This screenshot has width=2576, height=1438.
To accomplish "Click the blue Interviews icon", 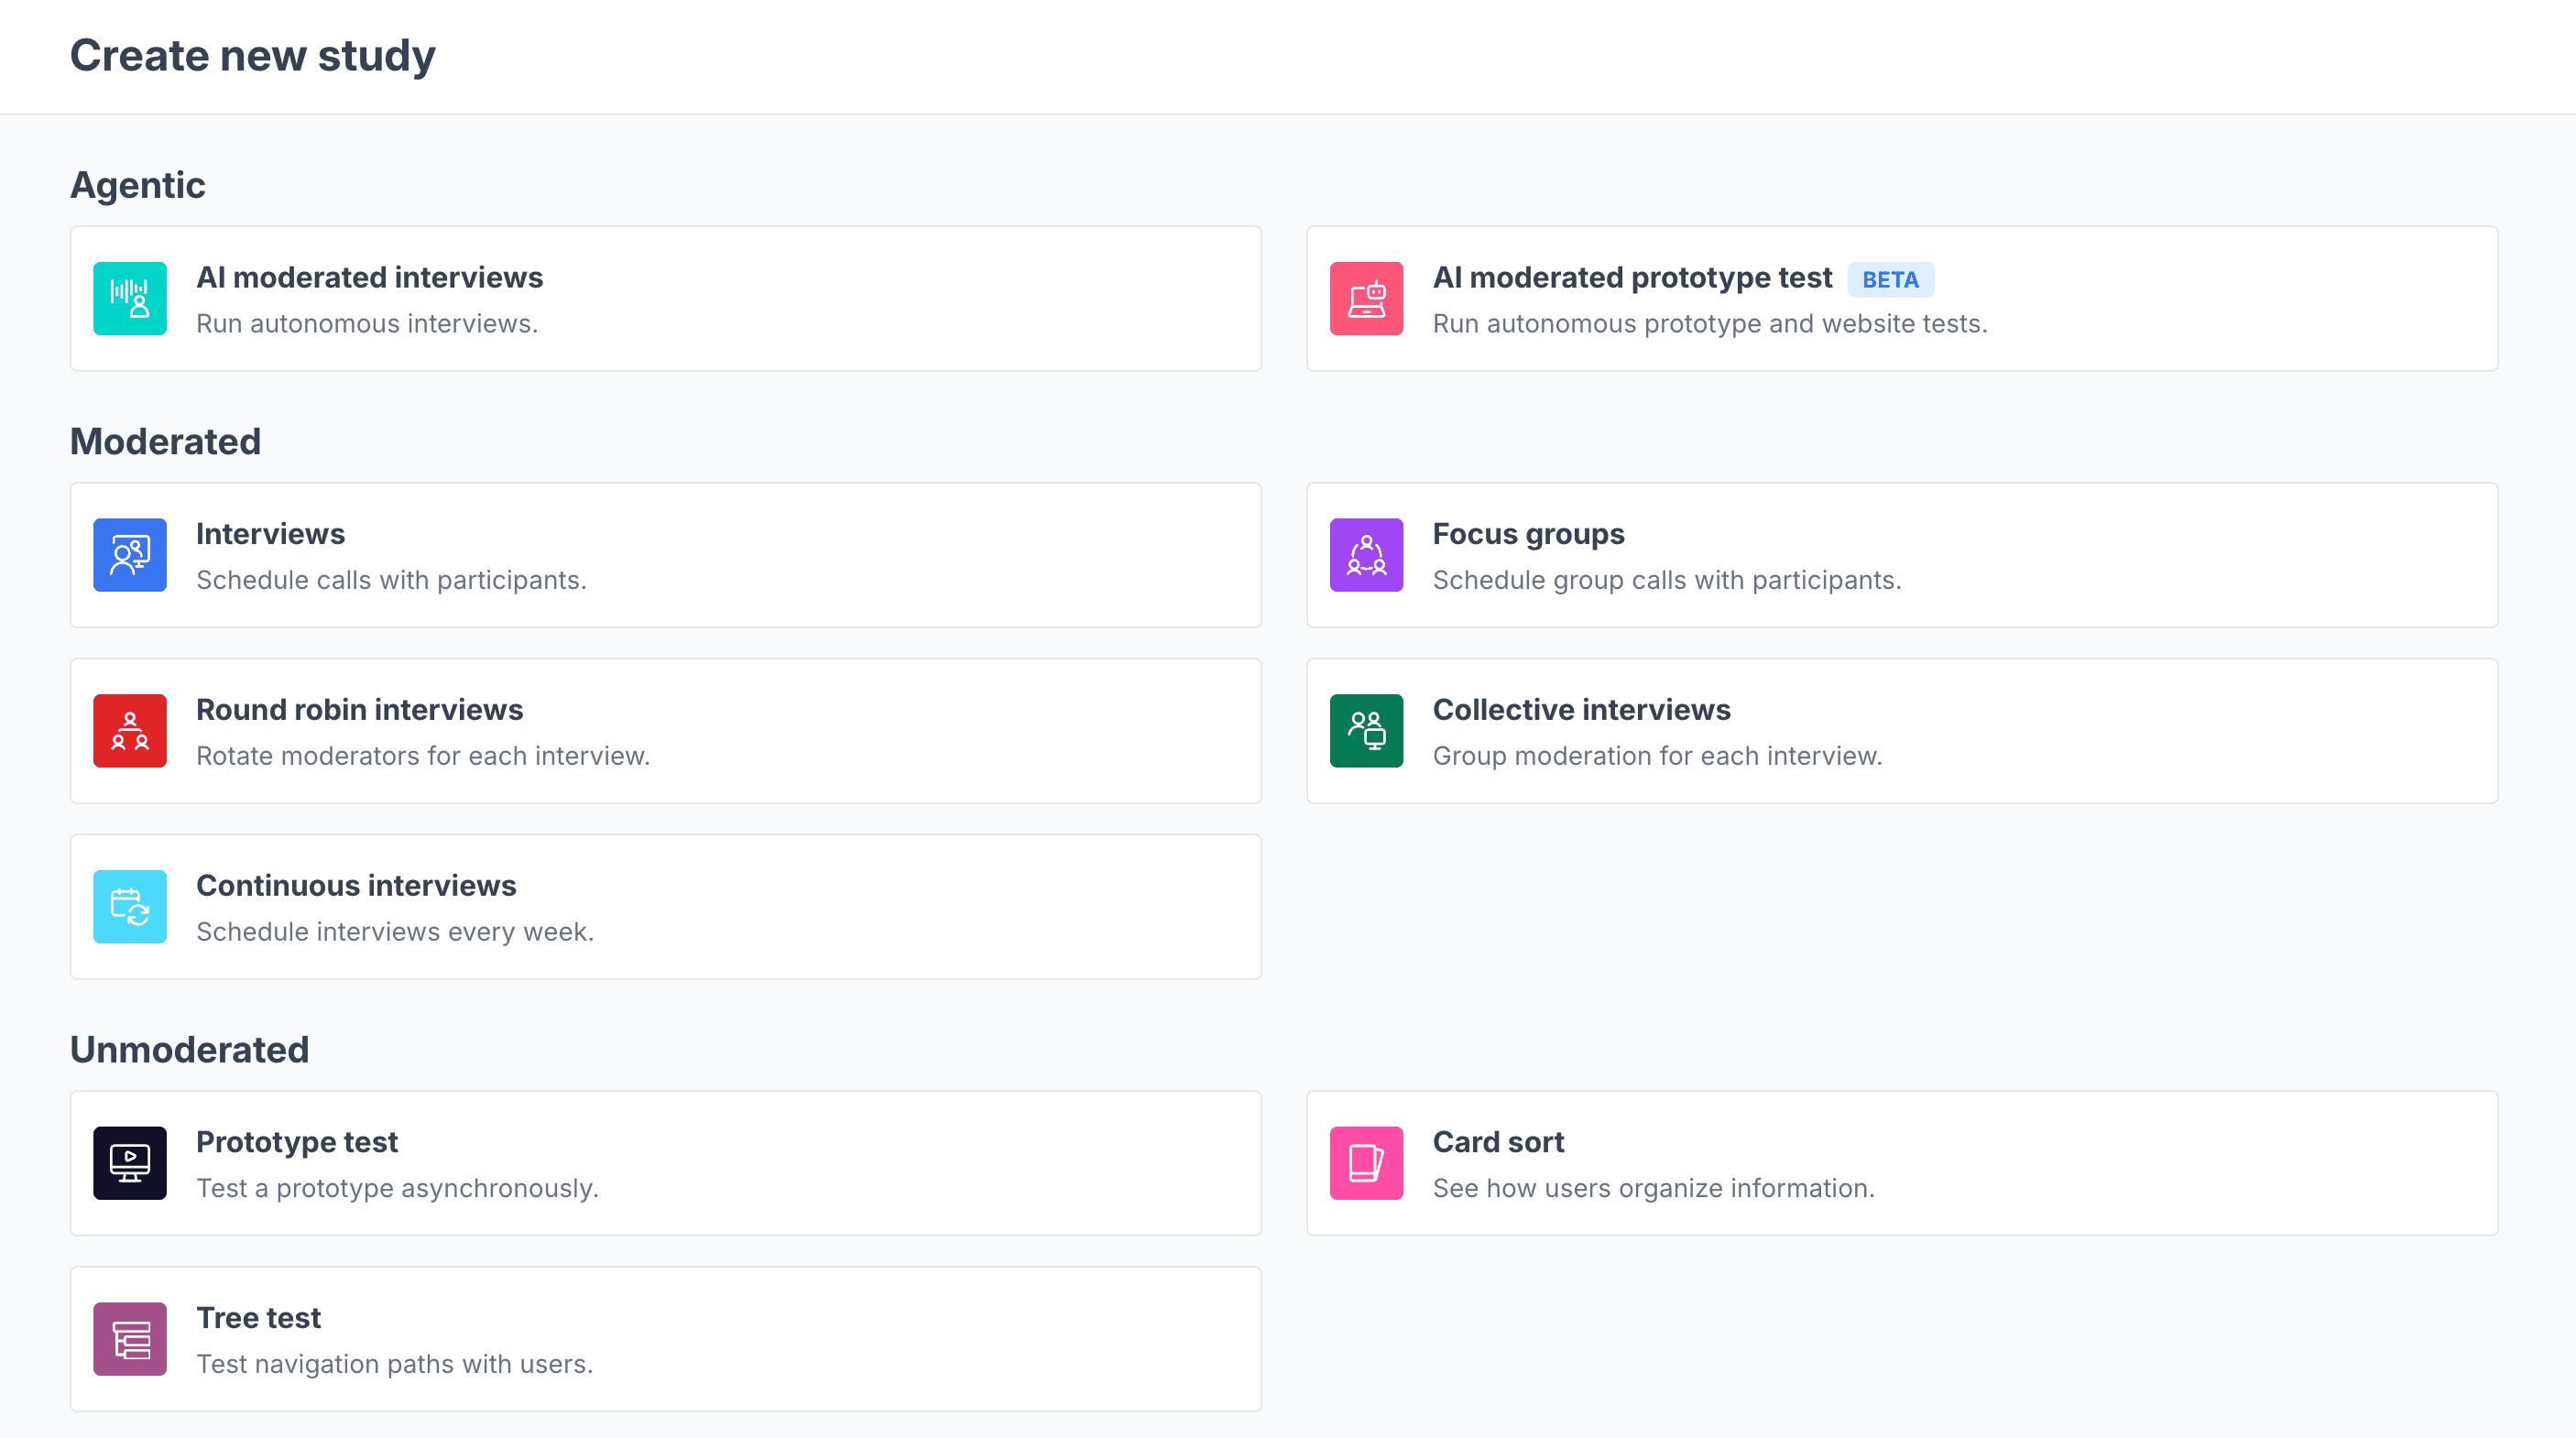I will click(130, 555).
